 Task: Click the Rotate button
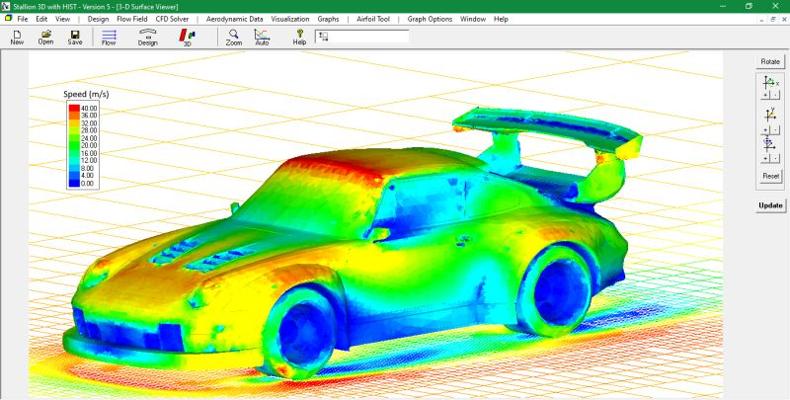coord(770,62)
